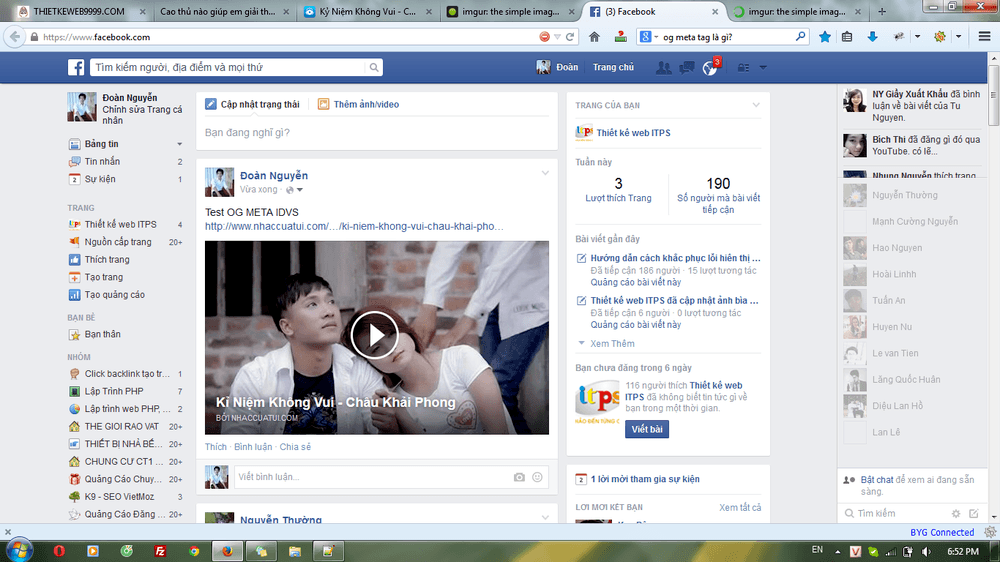Click Bình luận on the post
Viewport: 1000px width, 562px height.
tap(253, 447)
